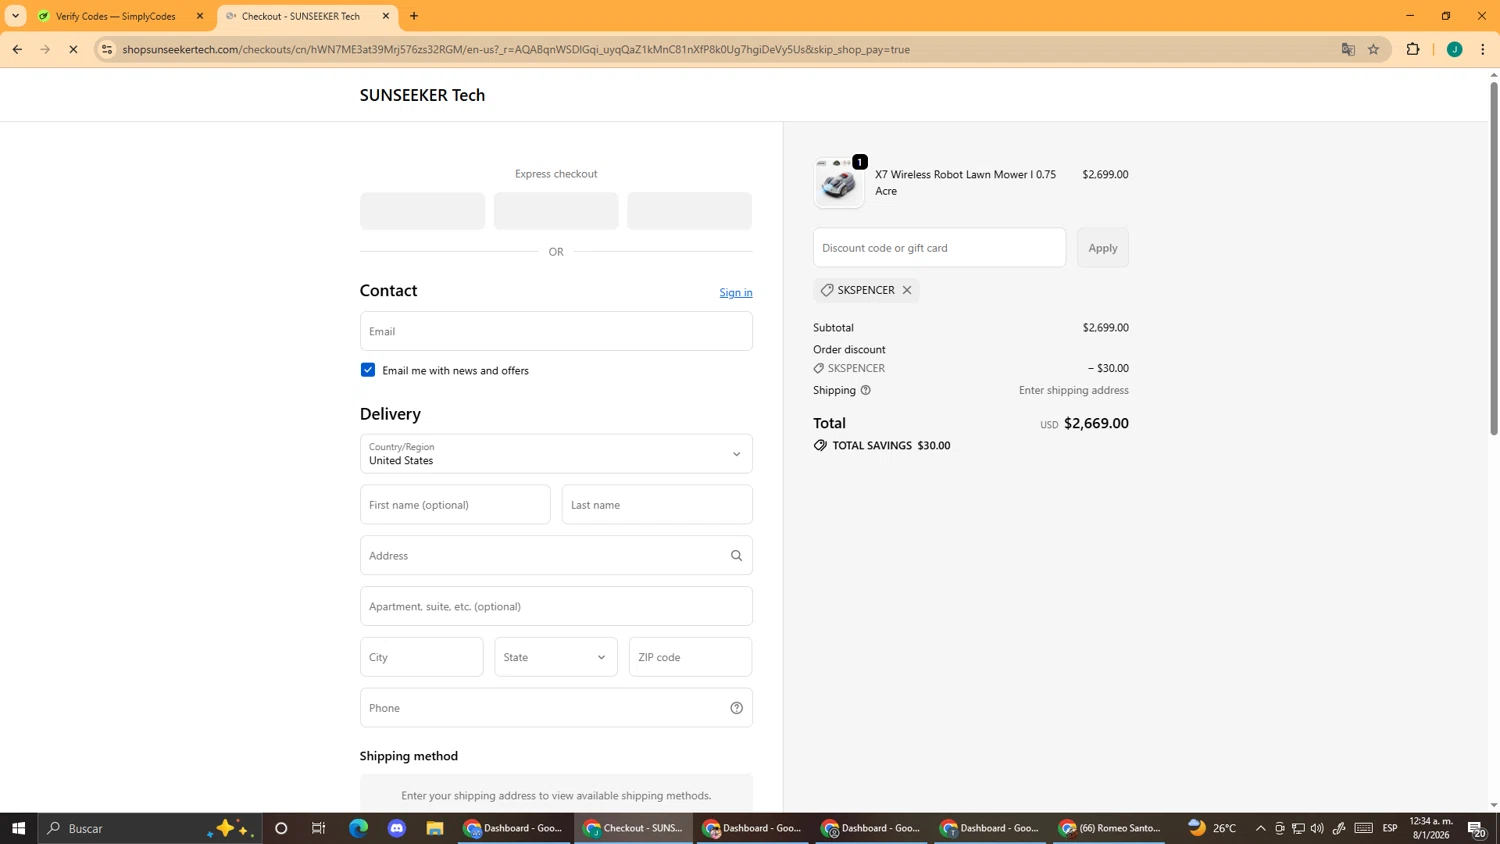Screen dimensions: 1500x844
Task: Go back to the previous page
Action: pyautogui.click(x=17, y=49)
